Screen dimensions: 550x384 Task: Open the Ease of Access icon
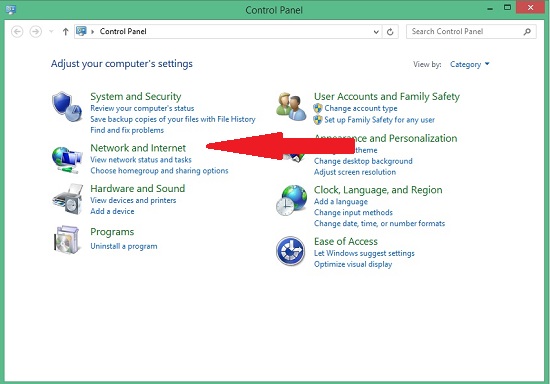[290, 251]
